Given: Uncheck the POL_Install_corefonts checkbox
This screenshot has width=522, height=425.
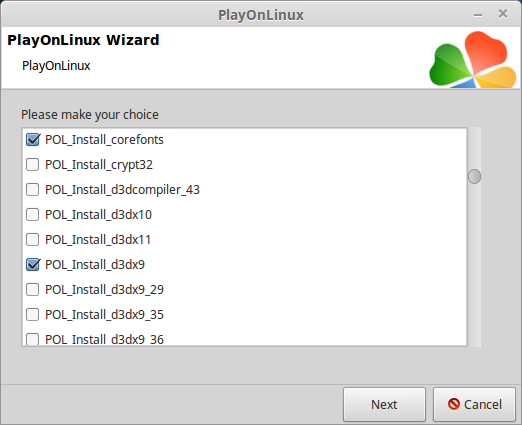Looking at the screenshot, I should [x=33, y=140].
